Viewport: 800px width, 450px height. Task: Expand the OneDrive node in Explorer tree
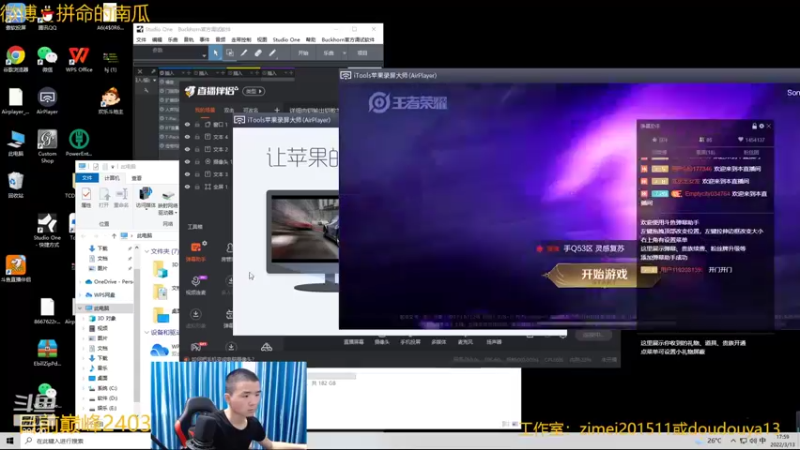tap(80, 282)
